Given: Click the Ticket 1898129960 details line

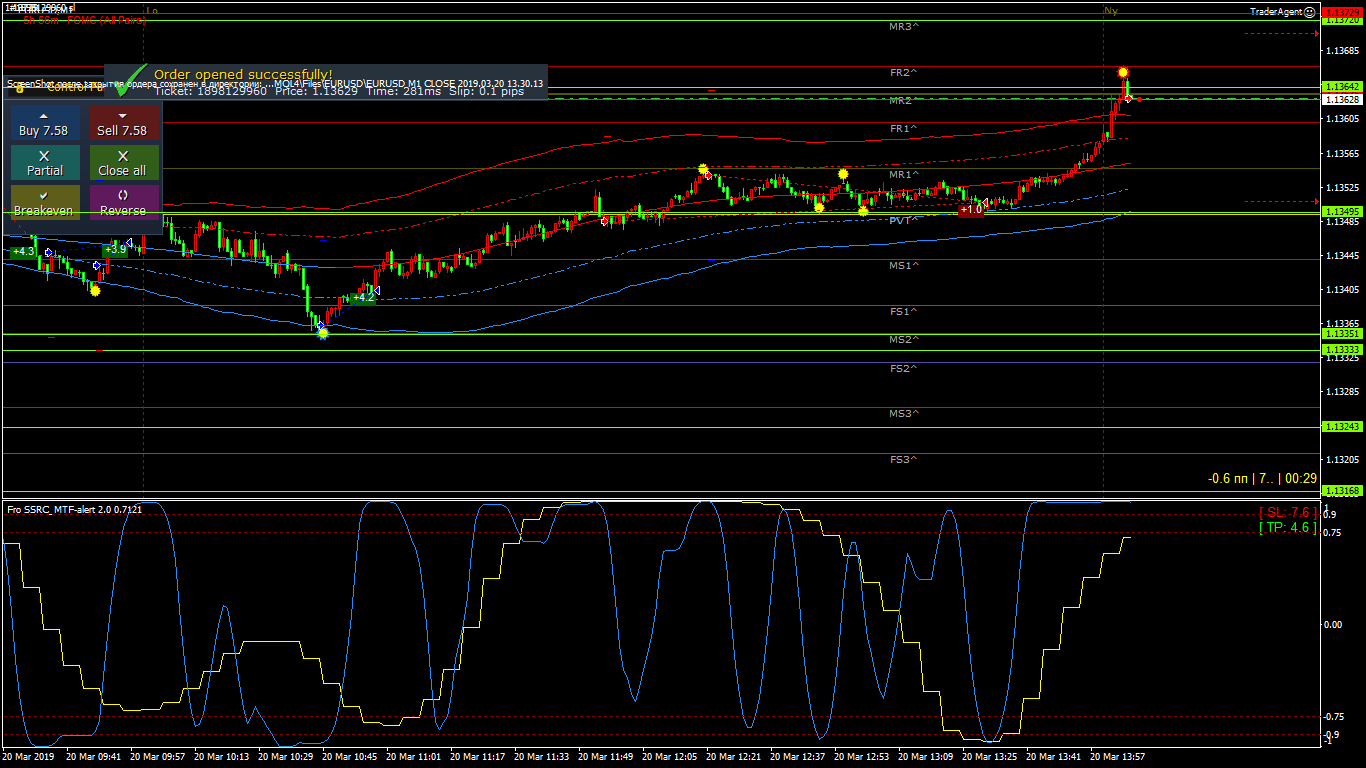Looking at the screenshot, I should coord(339,91).
